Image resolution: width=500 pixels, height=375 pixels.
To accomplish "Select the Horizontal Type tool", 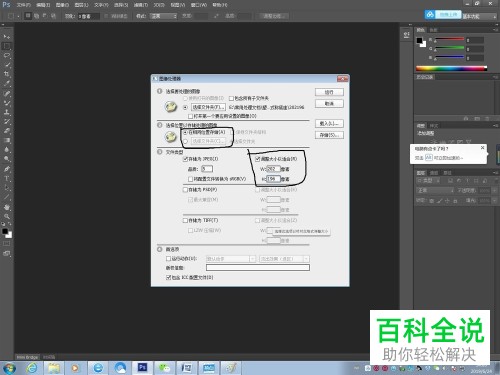I will (7, 178).
